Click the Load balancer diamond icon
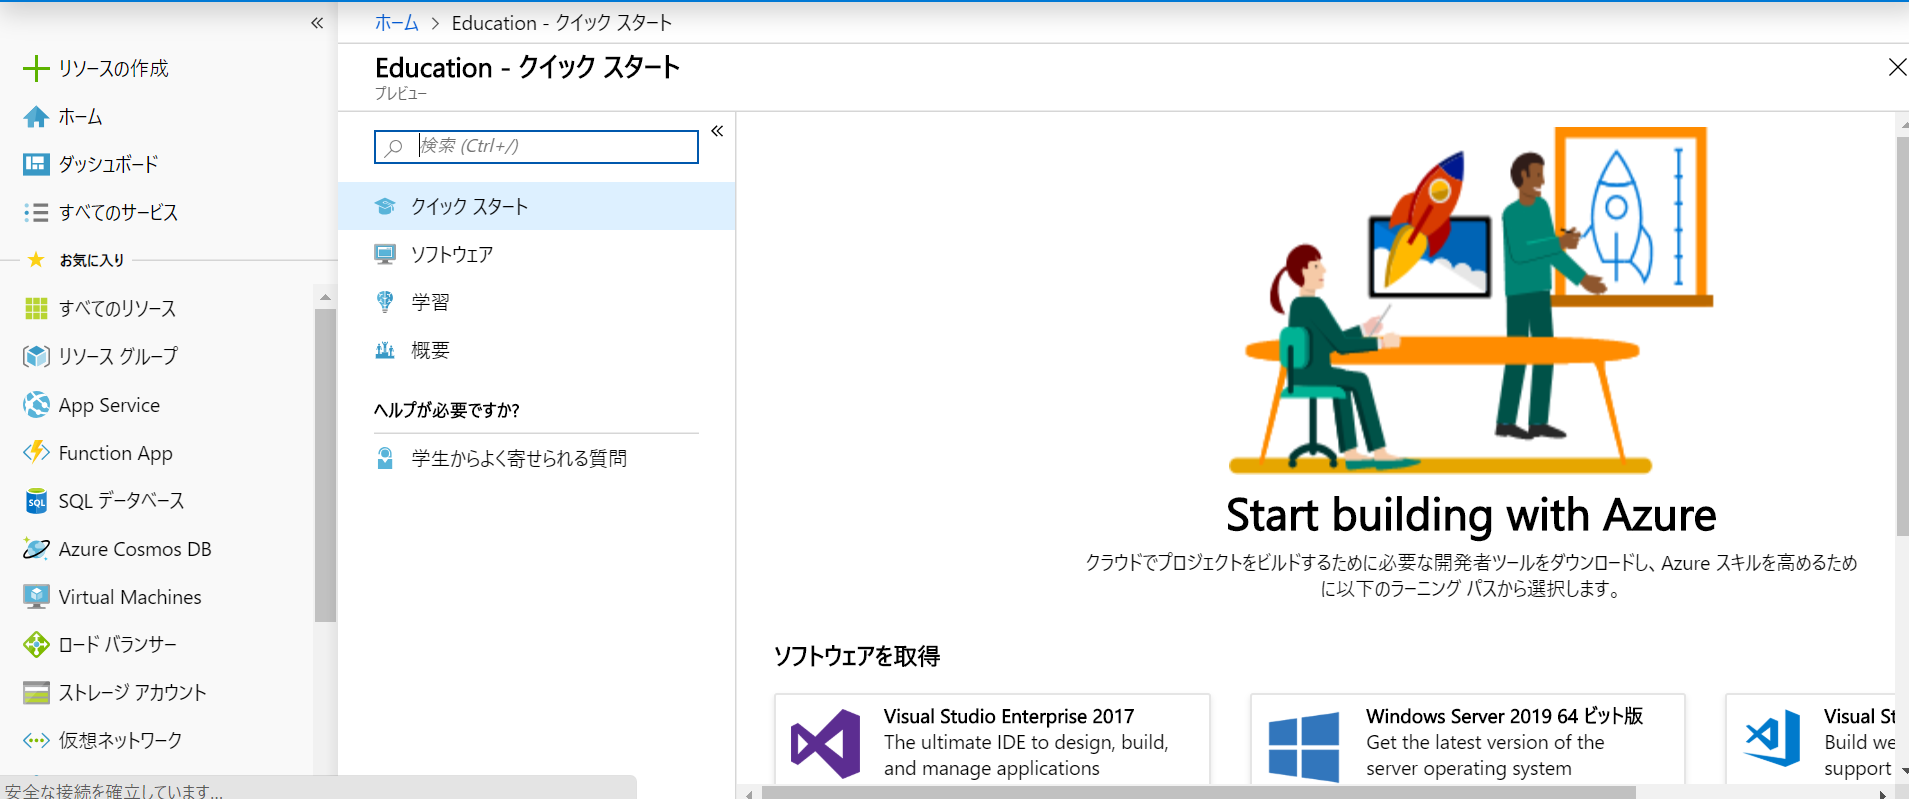1909x799 pixels. [36, 645]
